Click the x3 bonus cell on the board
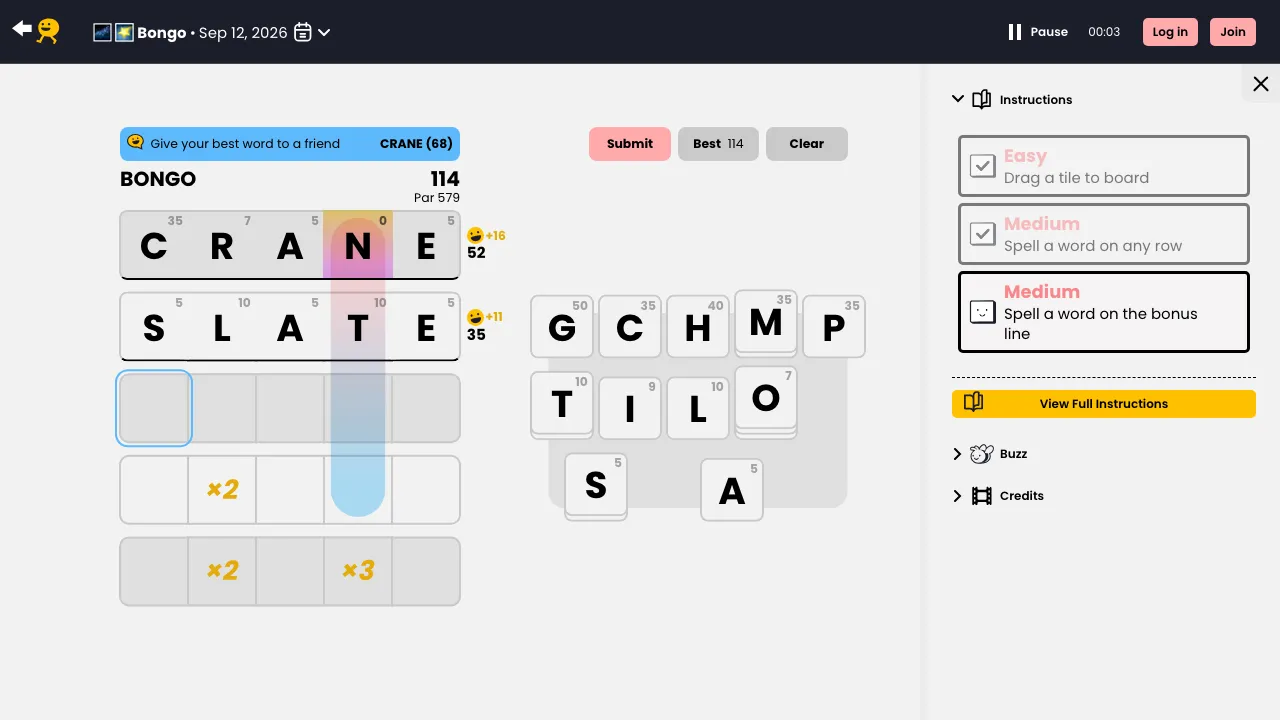Viewport: 1280px width, 720px height. (x=358, y=572)
